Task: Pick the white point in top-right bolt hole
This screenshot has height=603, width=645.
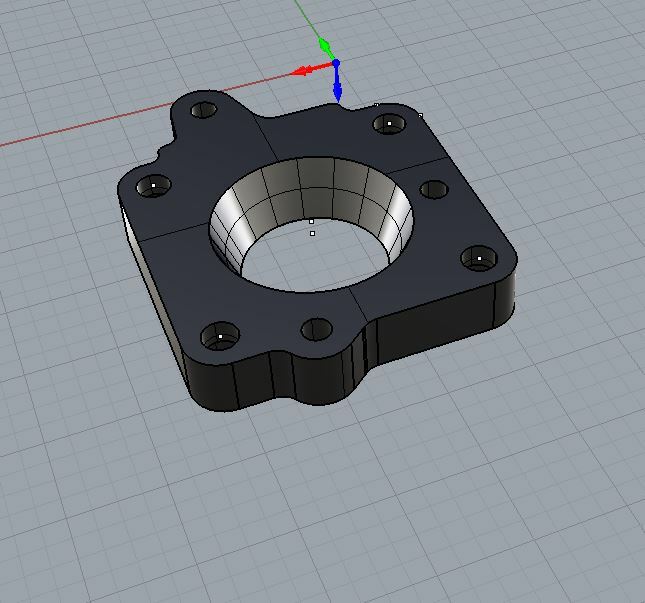Action: [388, 123]
